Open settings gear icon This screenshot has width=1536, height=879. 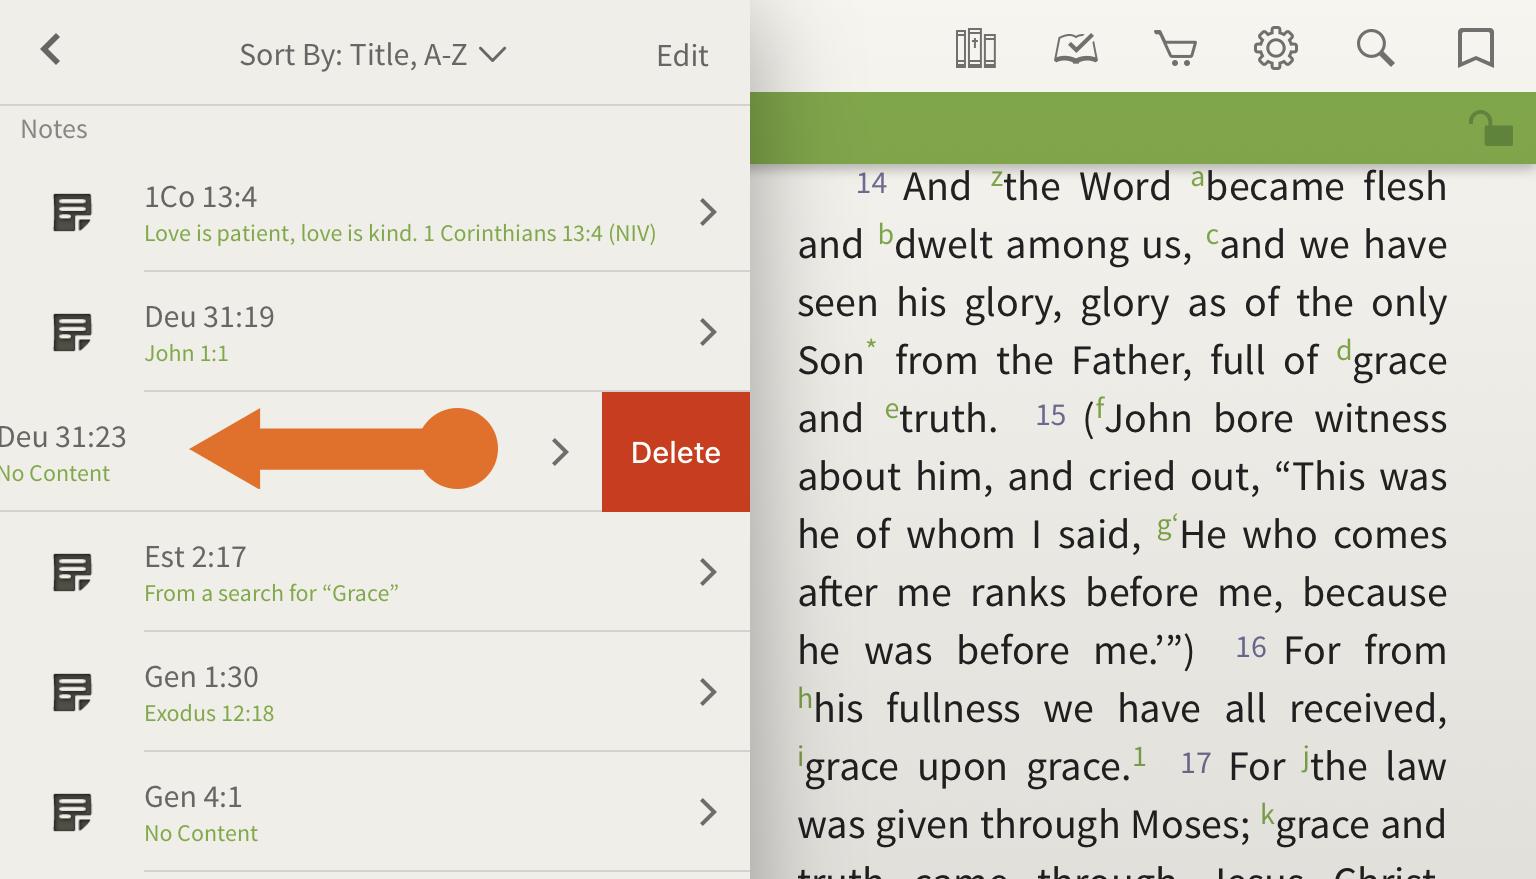[x=1276, y=48]
